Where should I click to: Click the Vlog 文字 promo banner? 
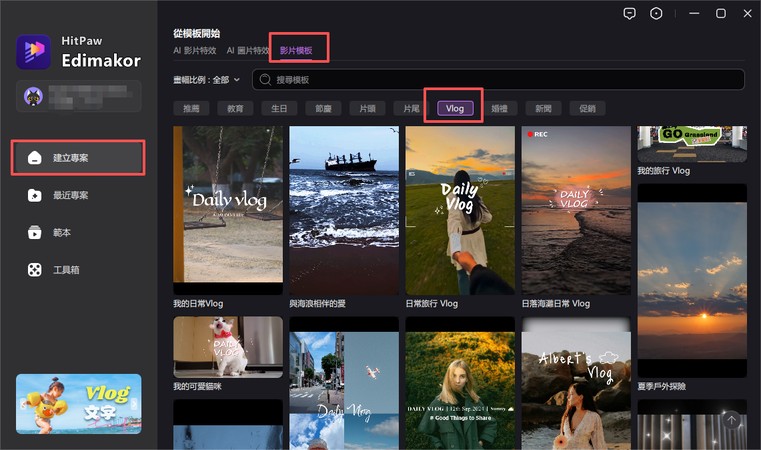78,403
